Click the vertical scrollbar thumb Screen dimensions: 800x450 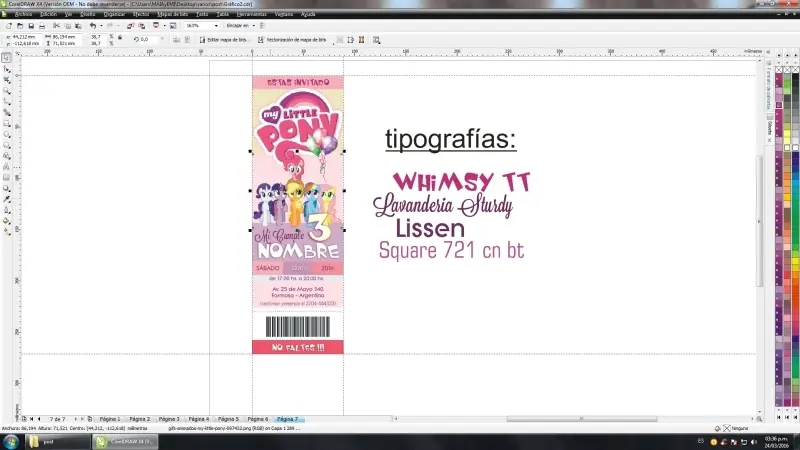760,221
